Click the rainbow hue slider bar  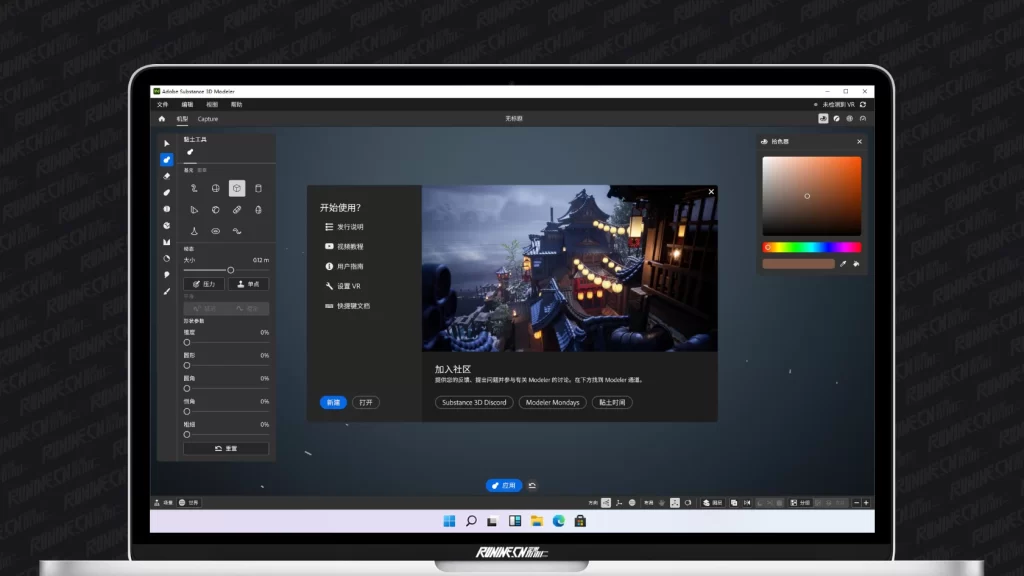click(x=811, y=247)
